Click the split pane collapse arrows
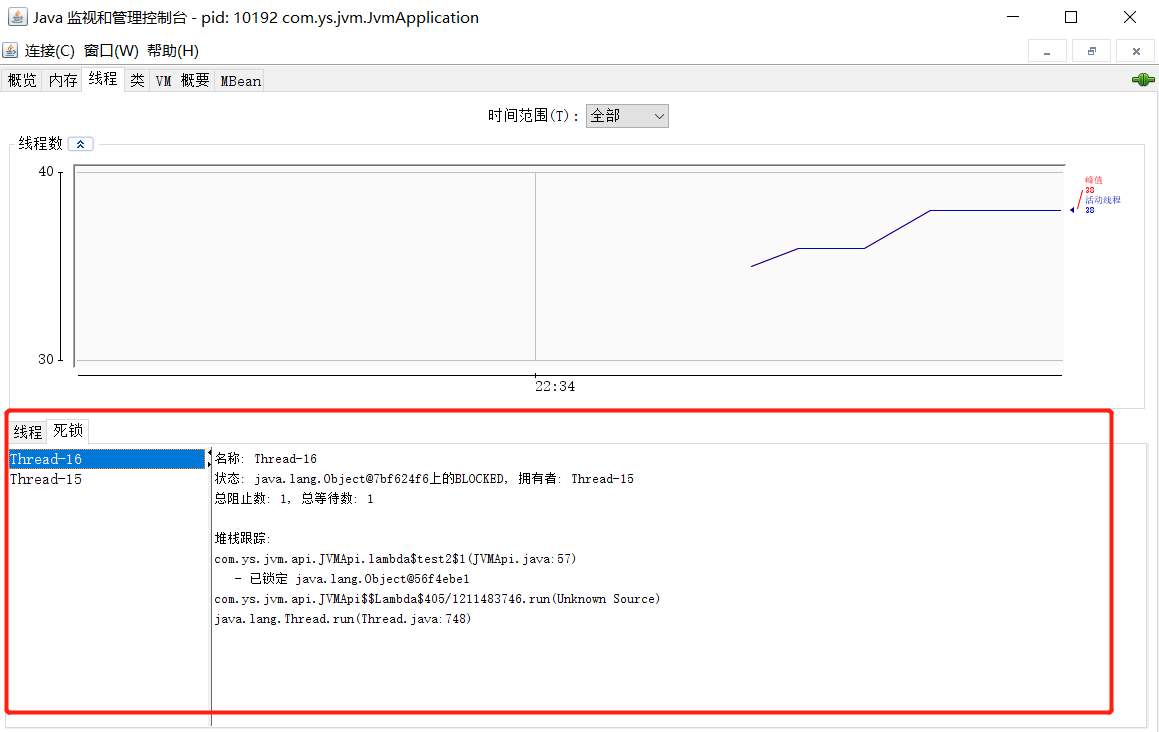This screenshot has height=732, width=1159. click(209, 458)
